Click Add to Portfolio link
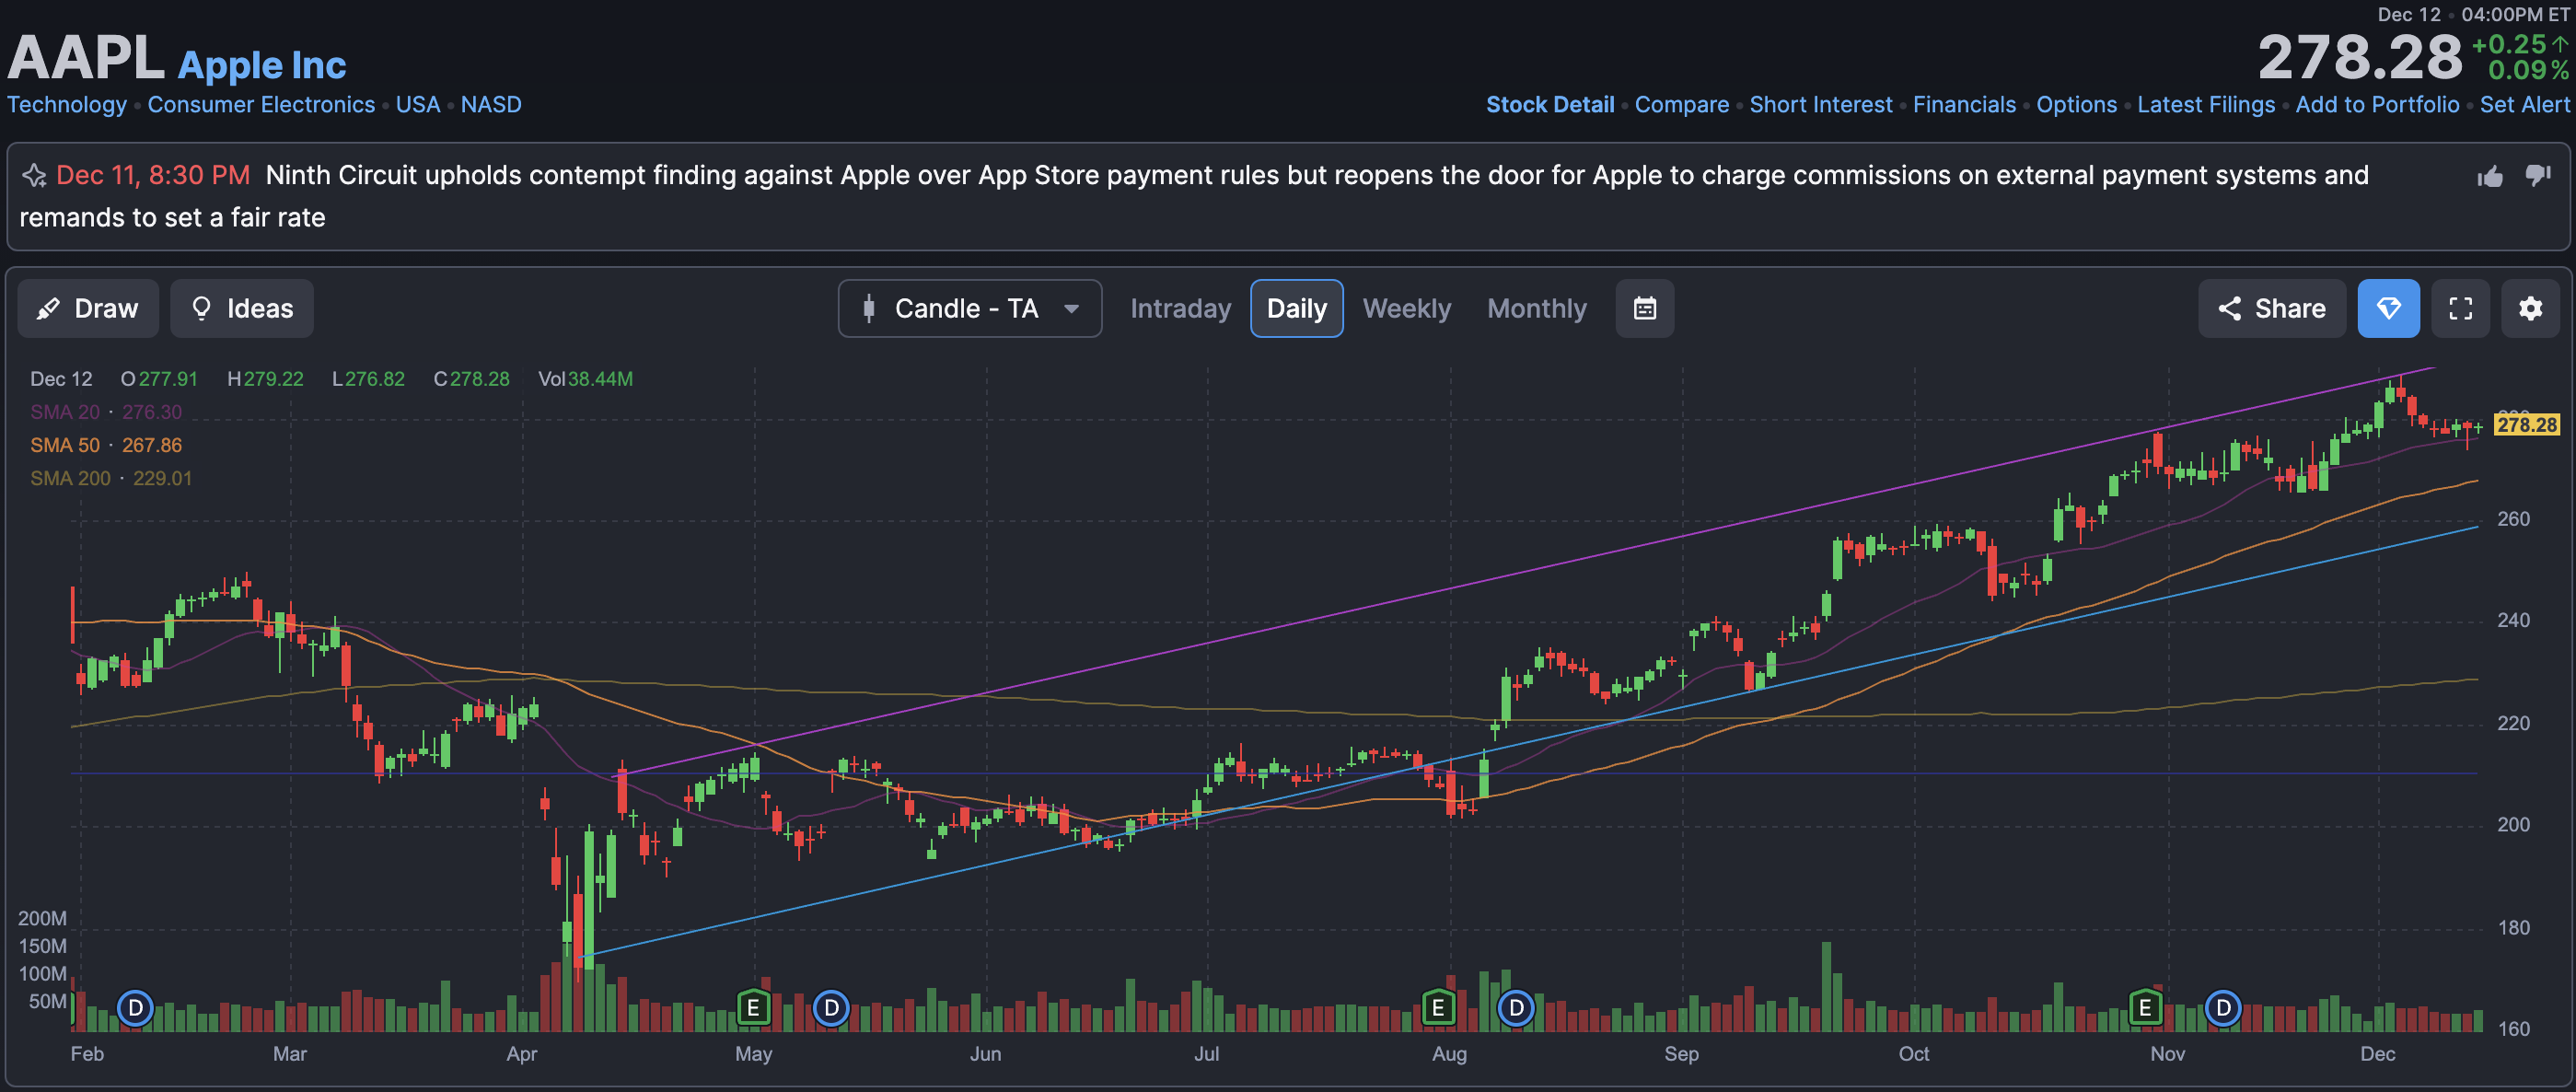This screenshot has width=2576, height=1092. (x=2377, y=105)
